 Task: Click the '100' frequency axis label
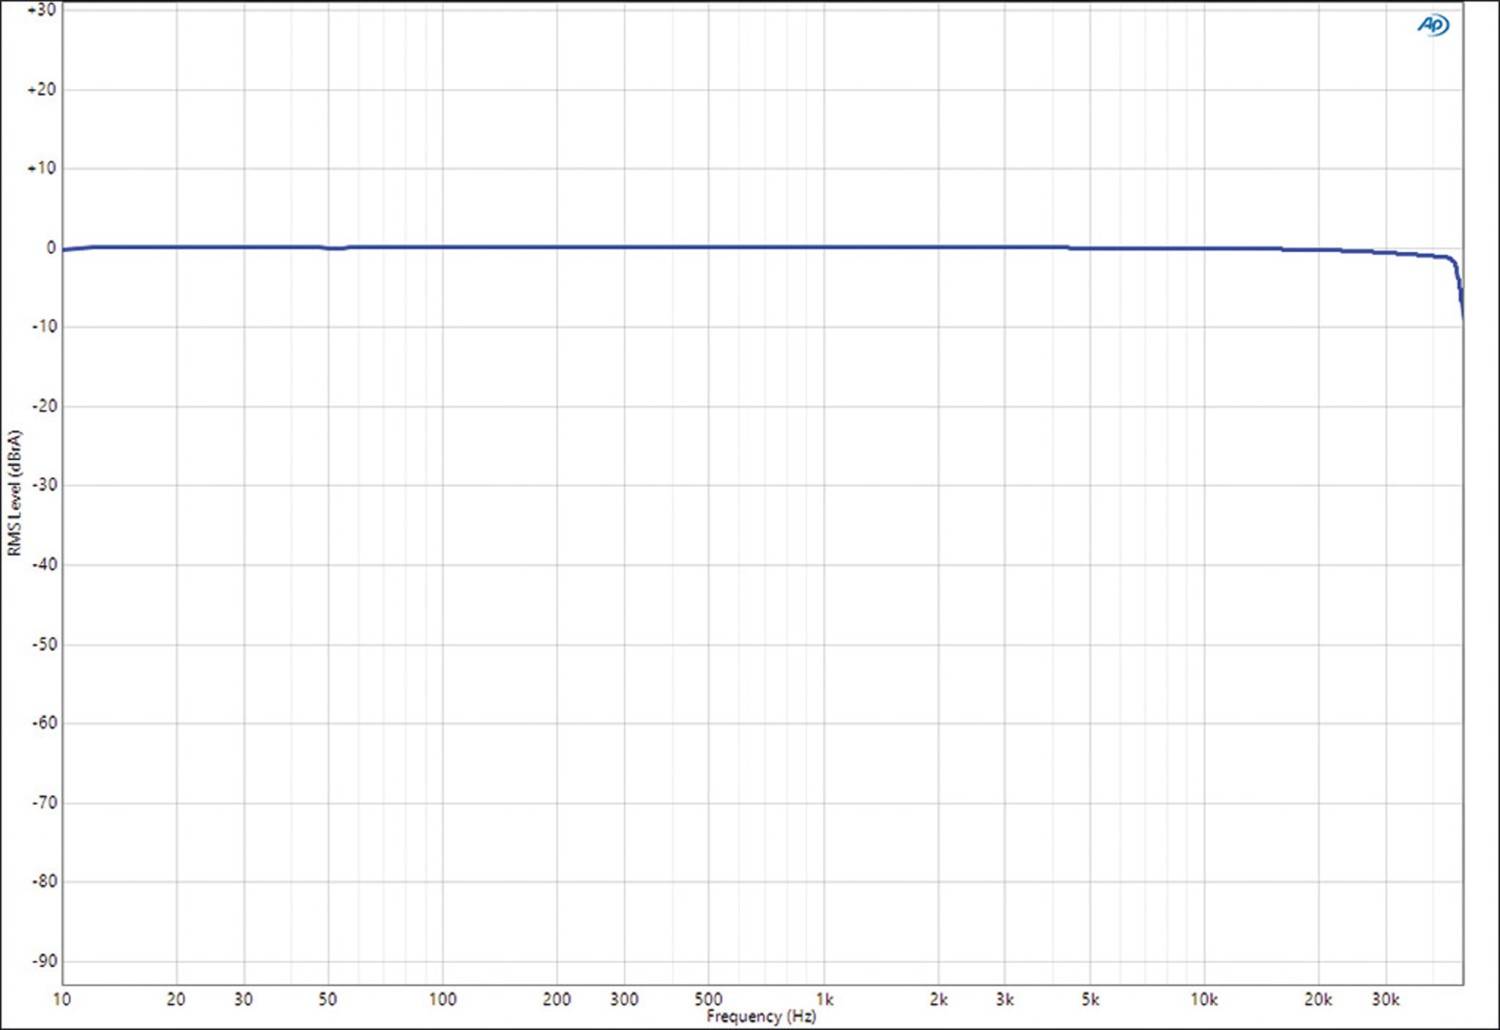tap(442, 999)
